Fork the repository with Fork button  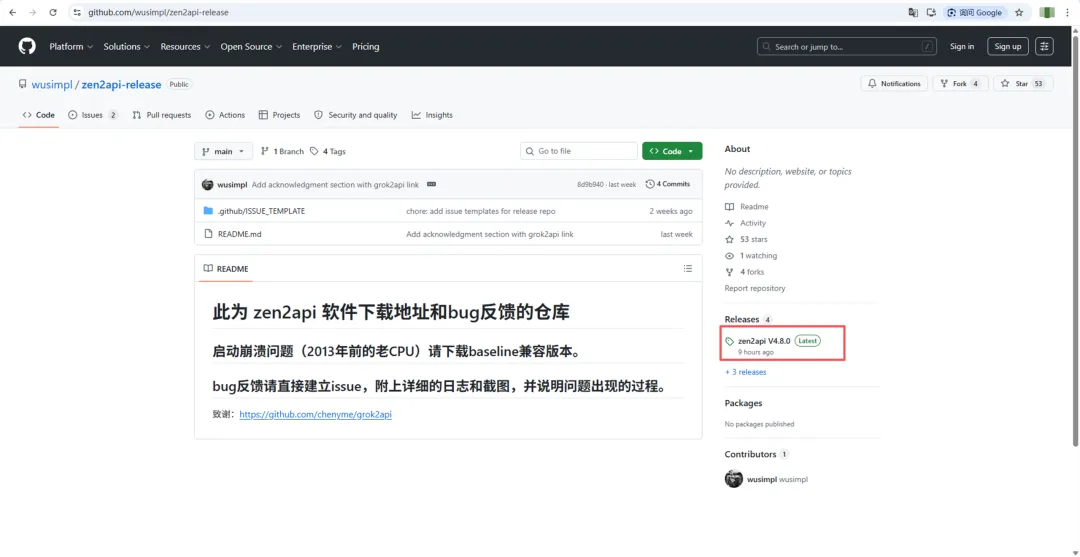pos(960,83)
